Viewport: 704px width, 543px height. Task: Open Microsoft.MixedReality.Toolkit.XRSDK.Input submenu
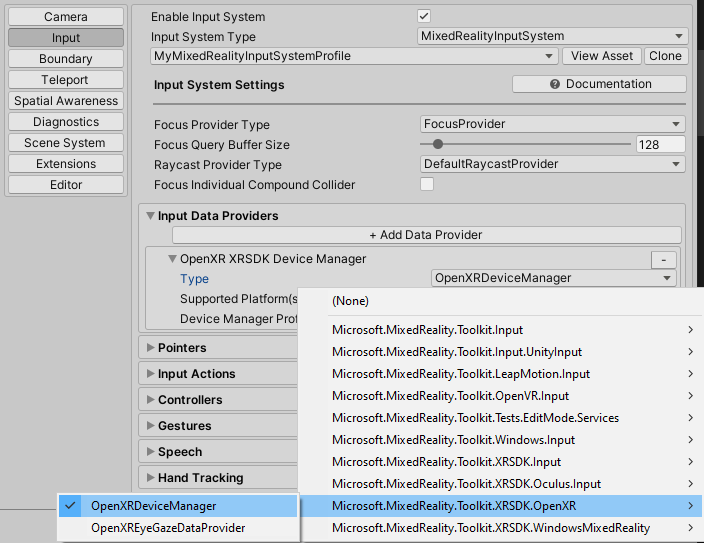(x=501, y=462)
